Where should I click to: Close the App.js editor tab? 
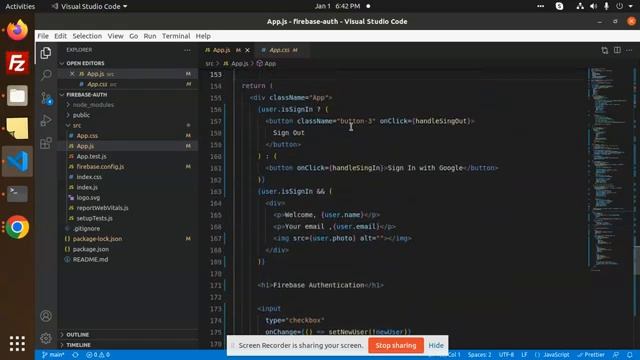coord(247,50)
